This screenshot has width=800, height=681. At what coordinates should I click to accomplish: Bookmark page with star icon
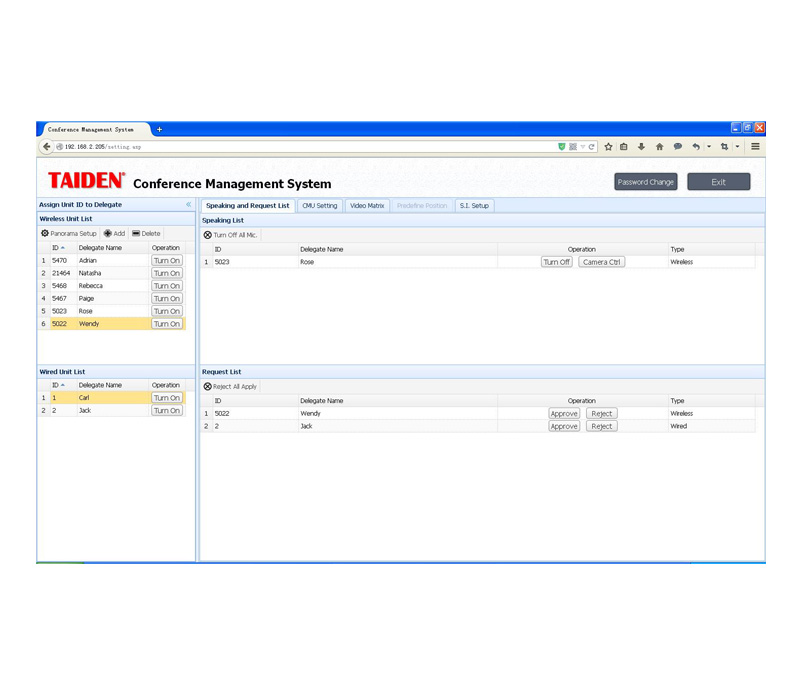pos(608,147)
